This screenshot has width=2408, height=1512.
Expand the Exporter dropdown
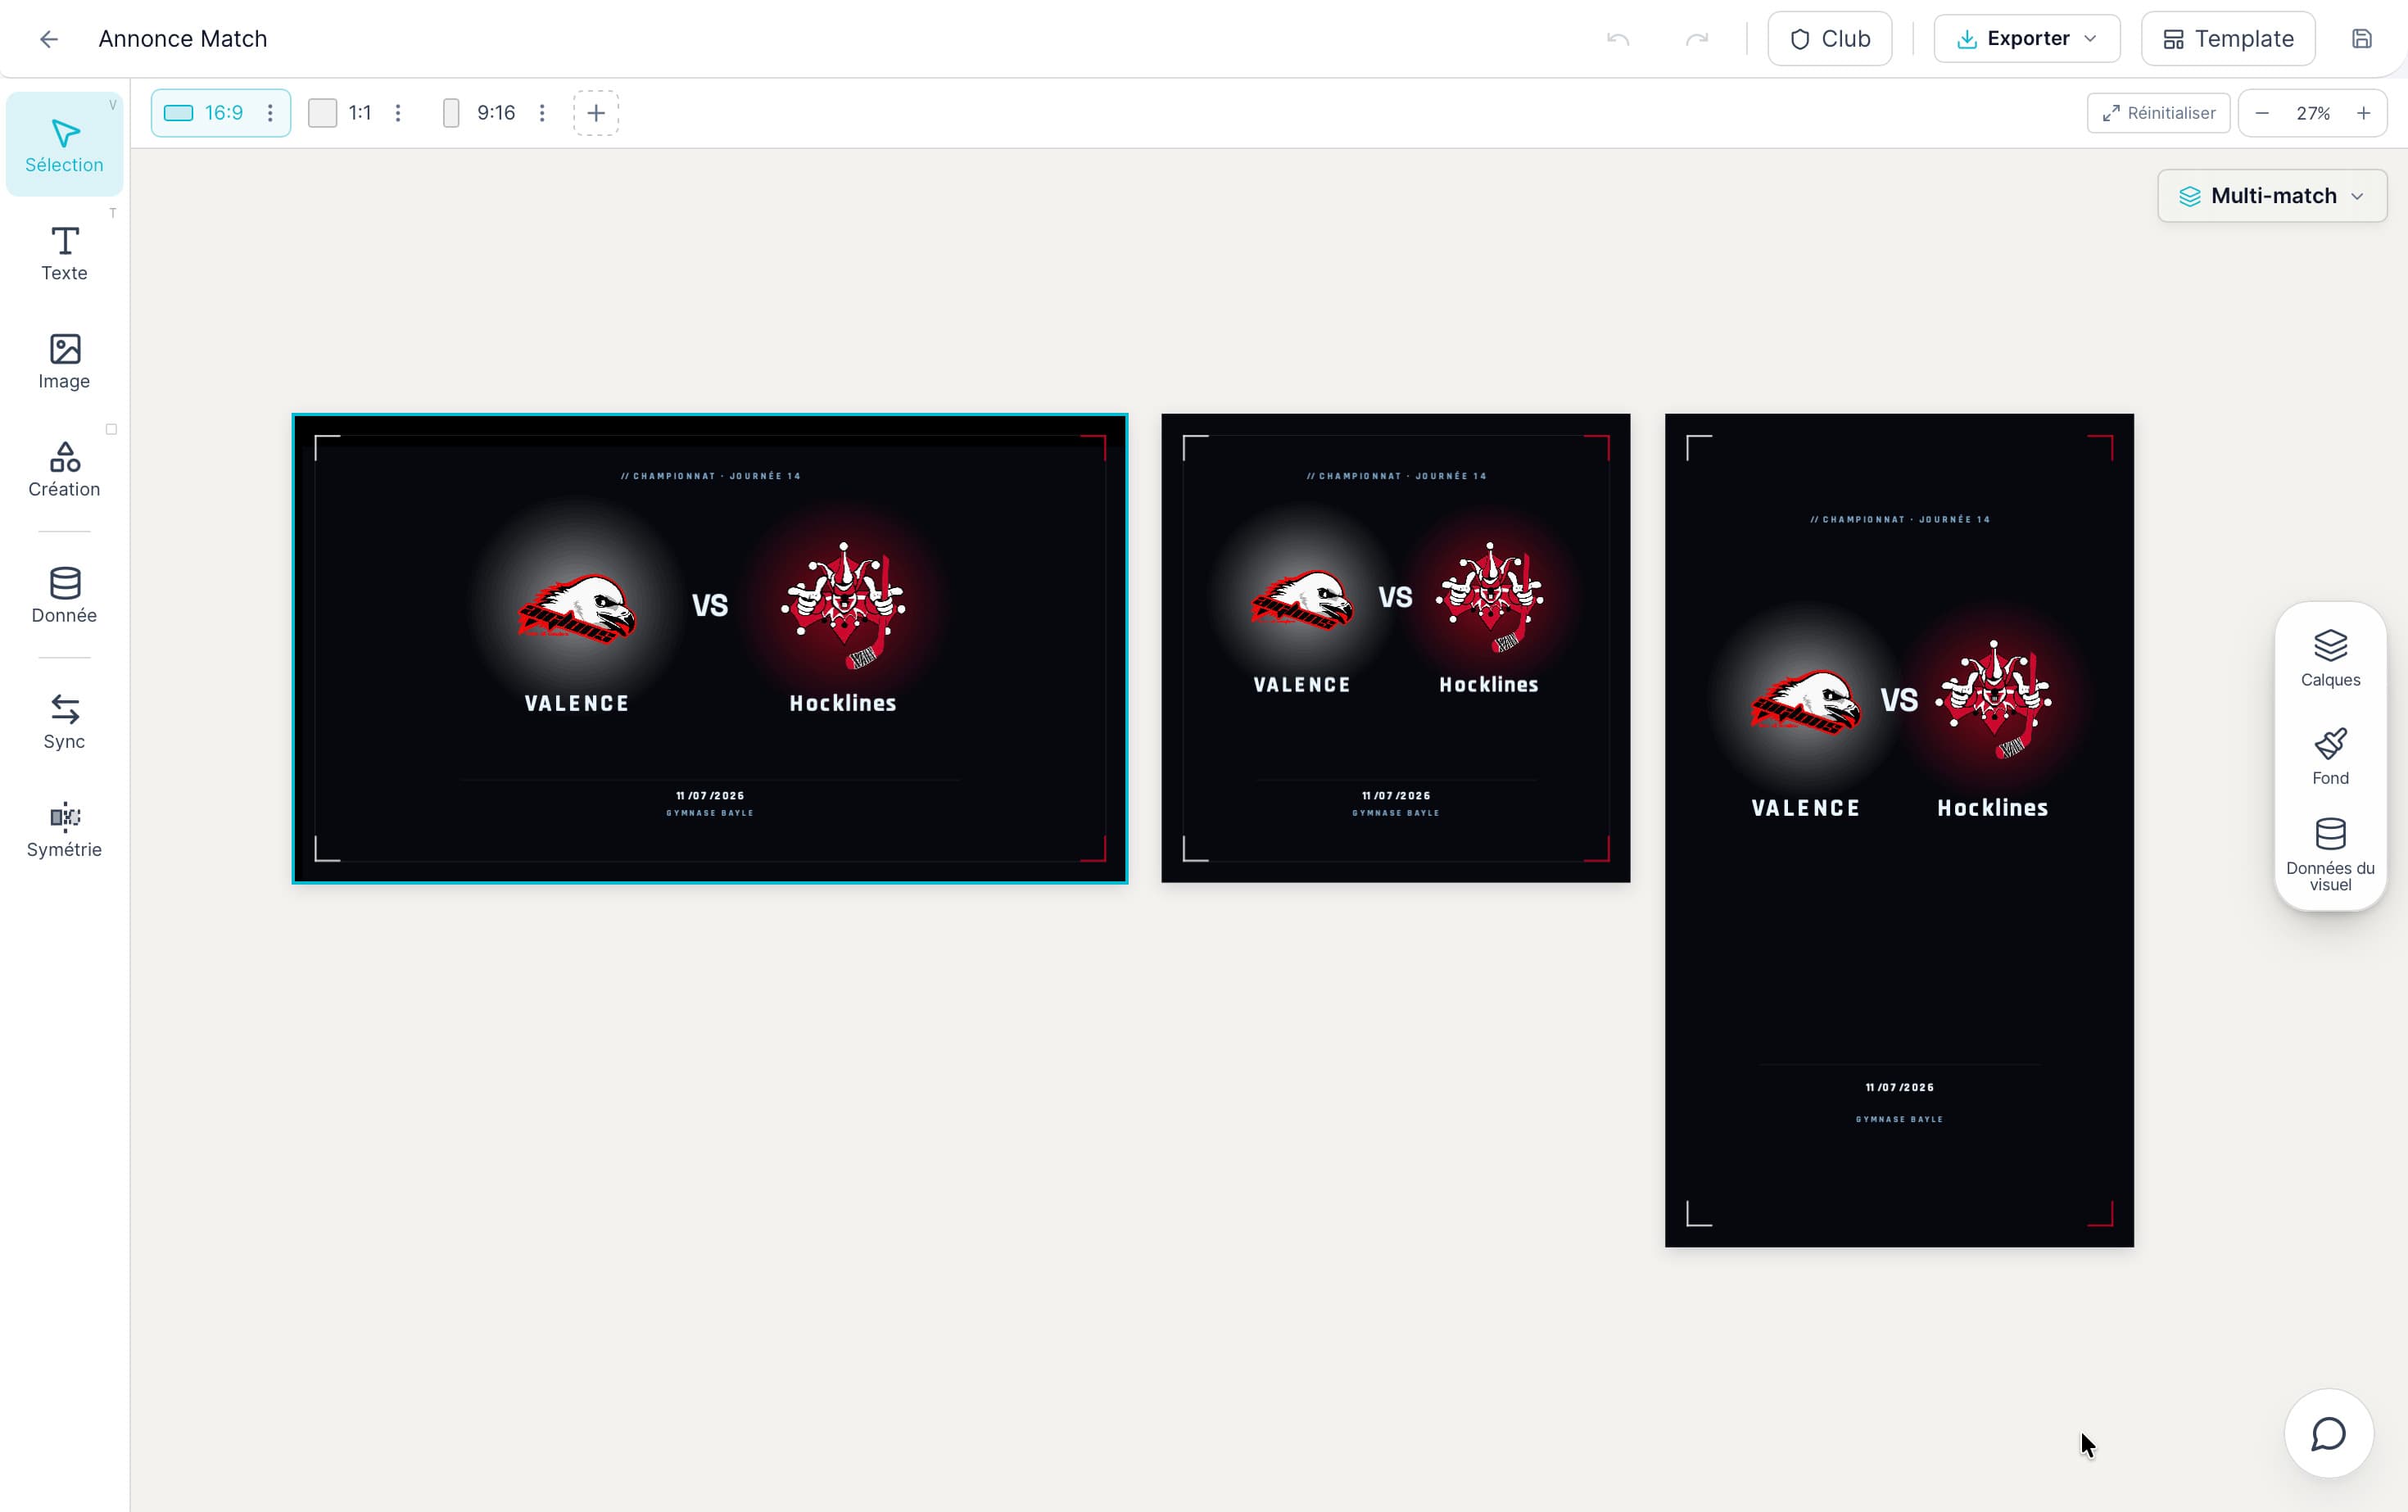pyautogui.click(x=2026, y=39)
